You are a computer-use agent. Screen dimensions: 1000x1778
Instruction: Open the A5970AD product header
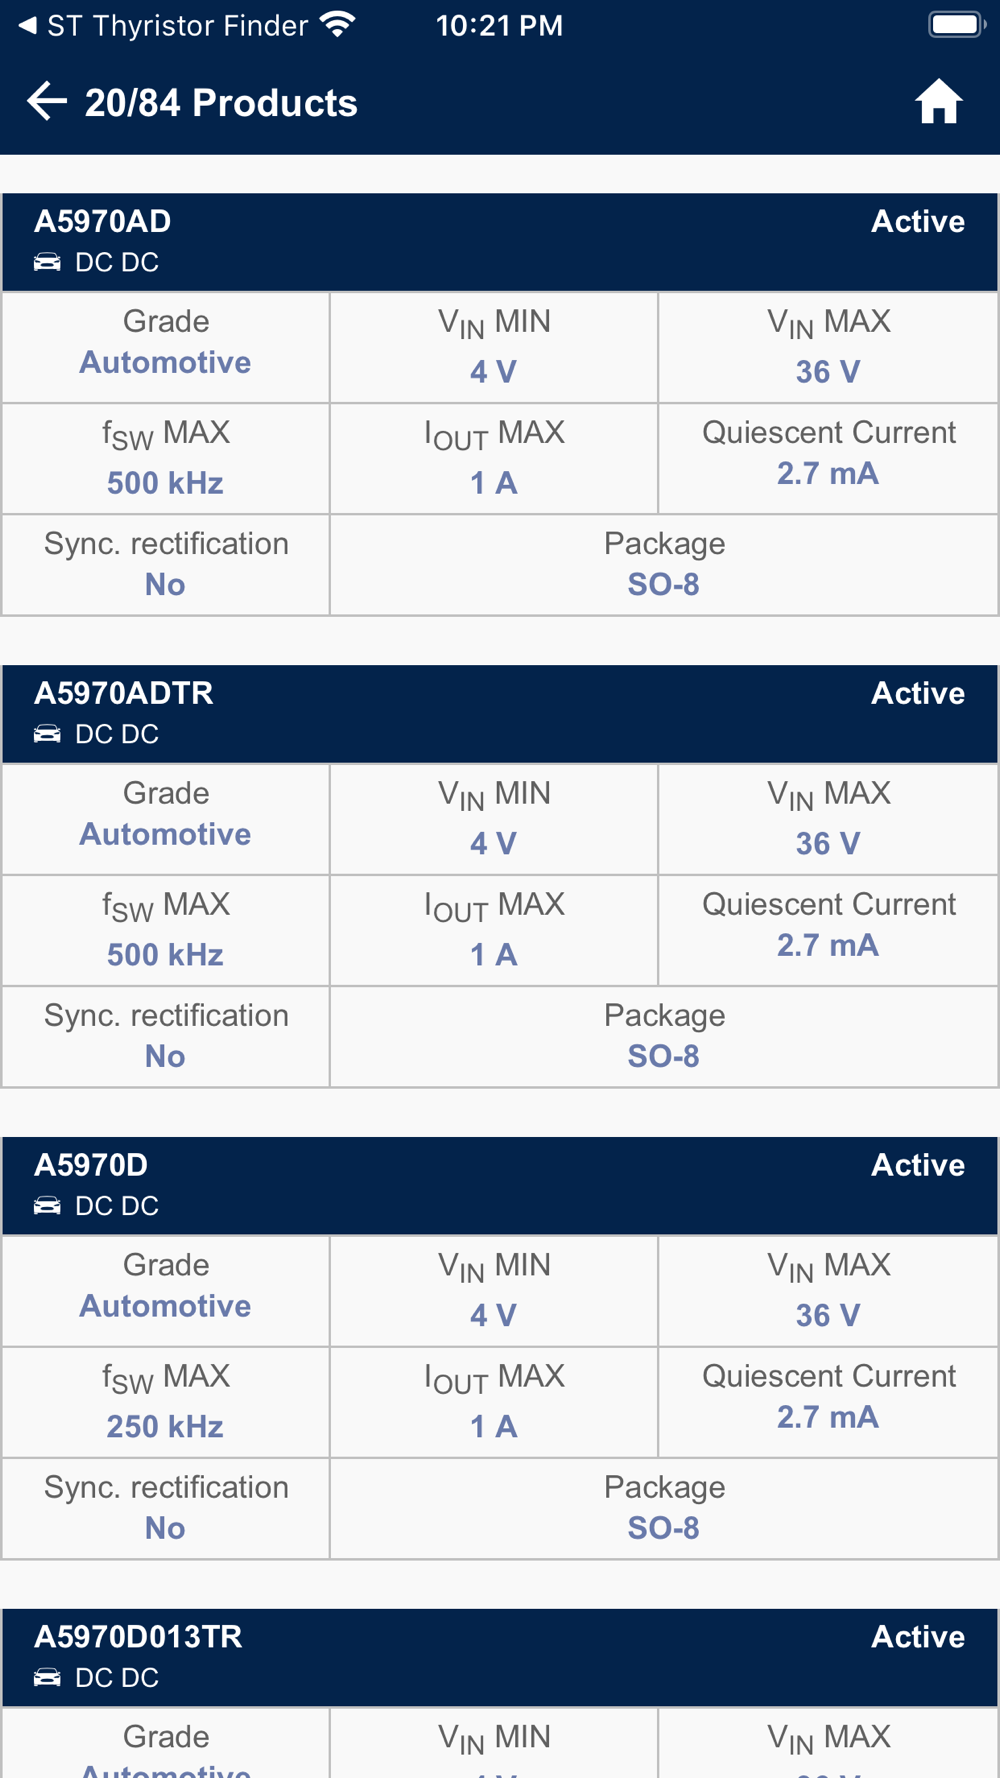pyautogui.click(x=500, y=242)
